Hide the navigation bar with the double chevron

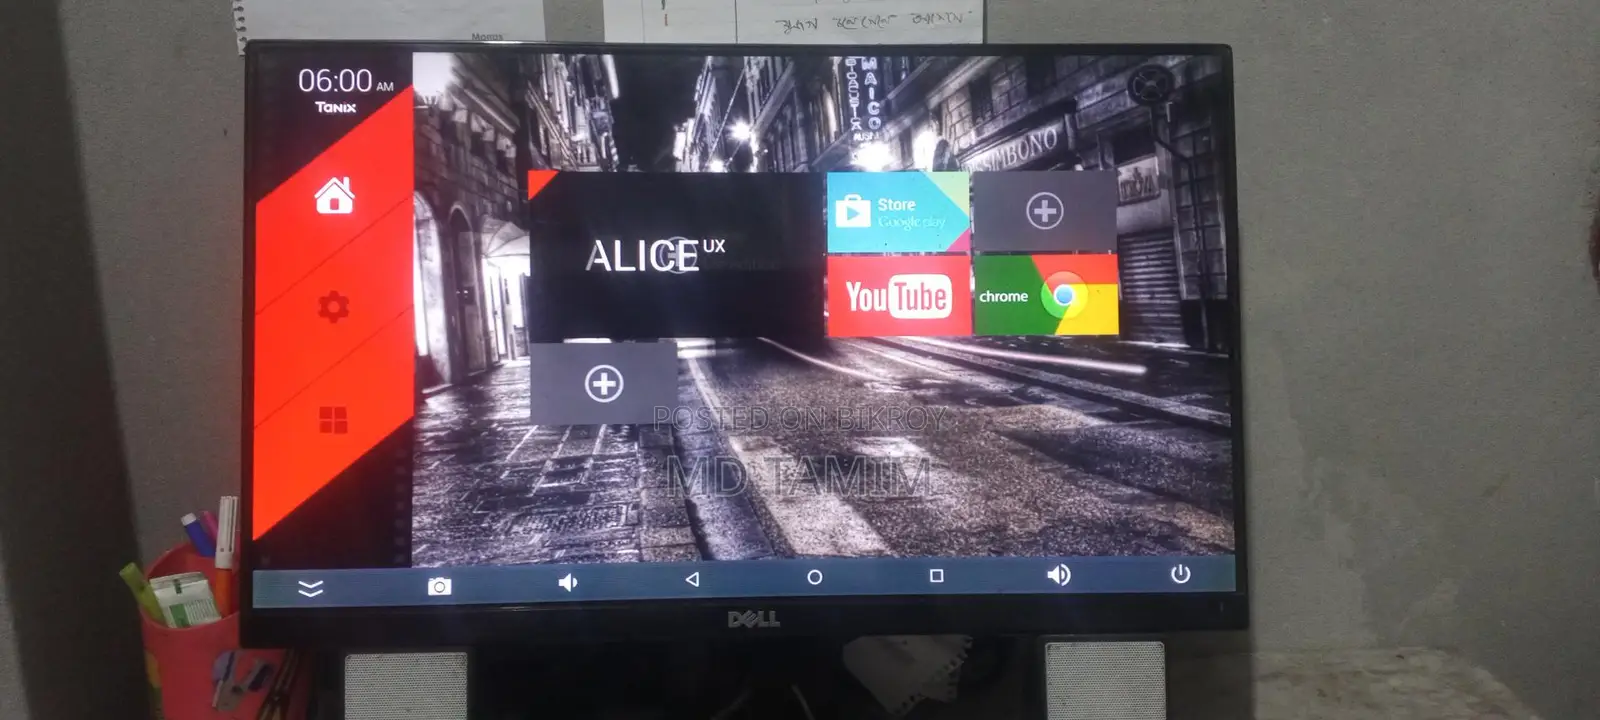click(x=310, y=588)
